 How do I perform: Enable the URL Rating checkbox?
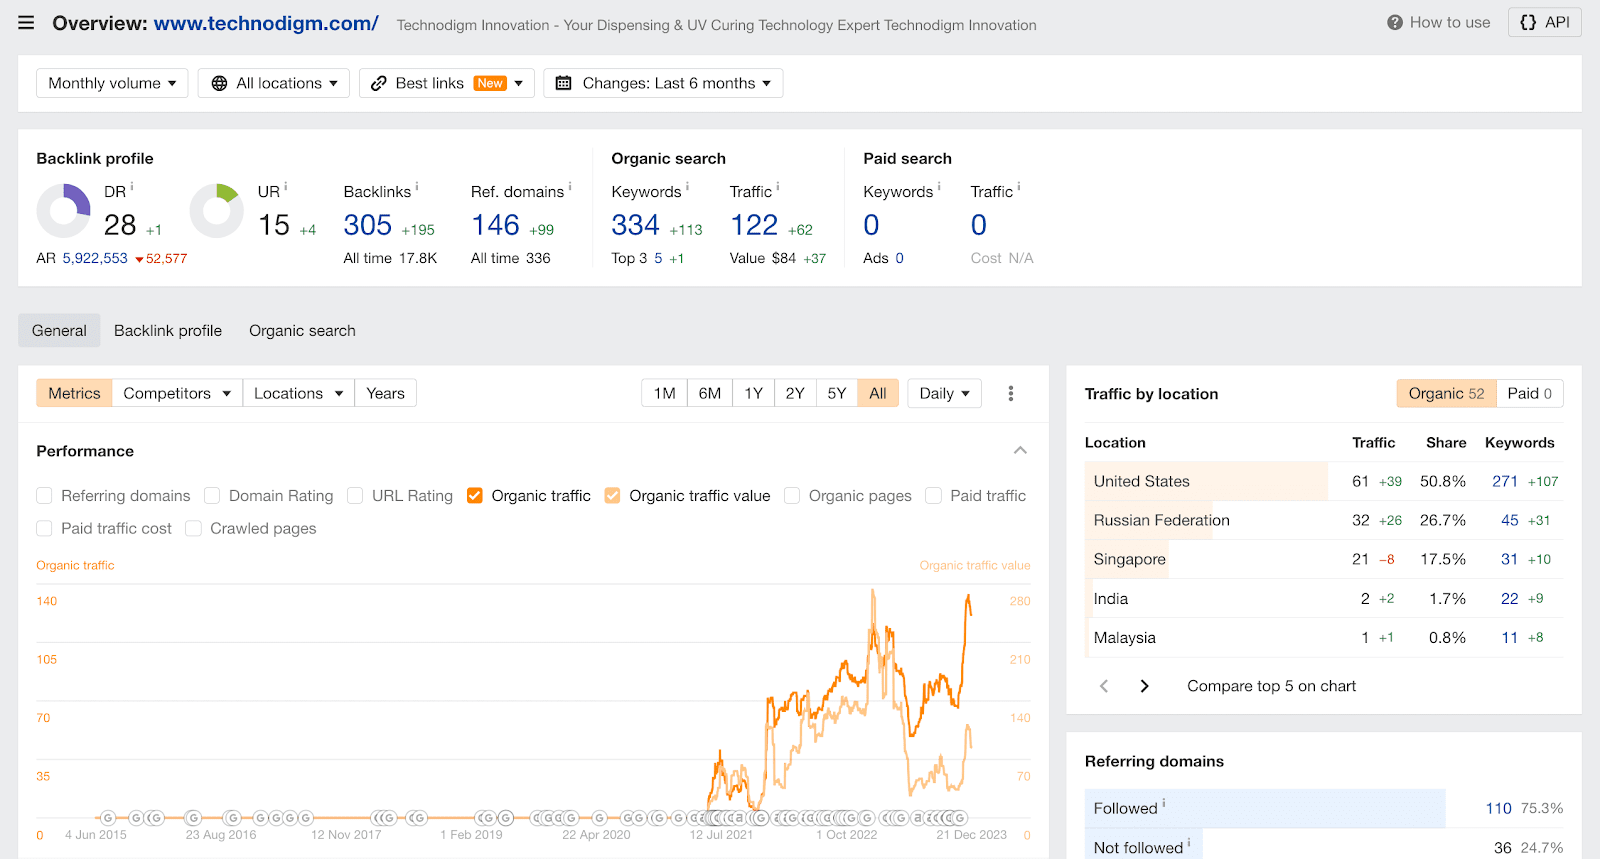click(355, 496)
